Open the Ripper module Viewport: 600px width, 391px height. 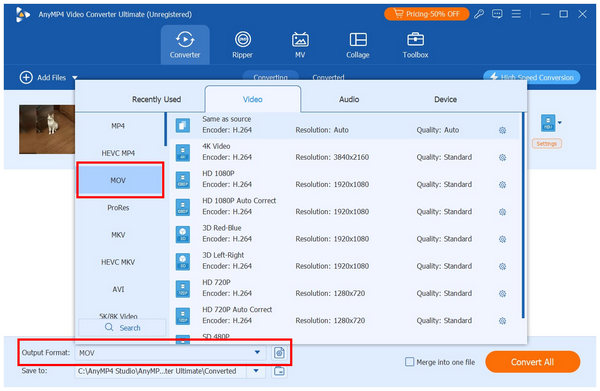point(243,45)
